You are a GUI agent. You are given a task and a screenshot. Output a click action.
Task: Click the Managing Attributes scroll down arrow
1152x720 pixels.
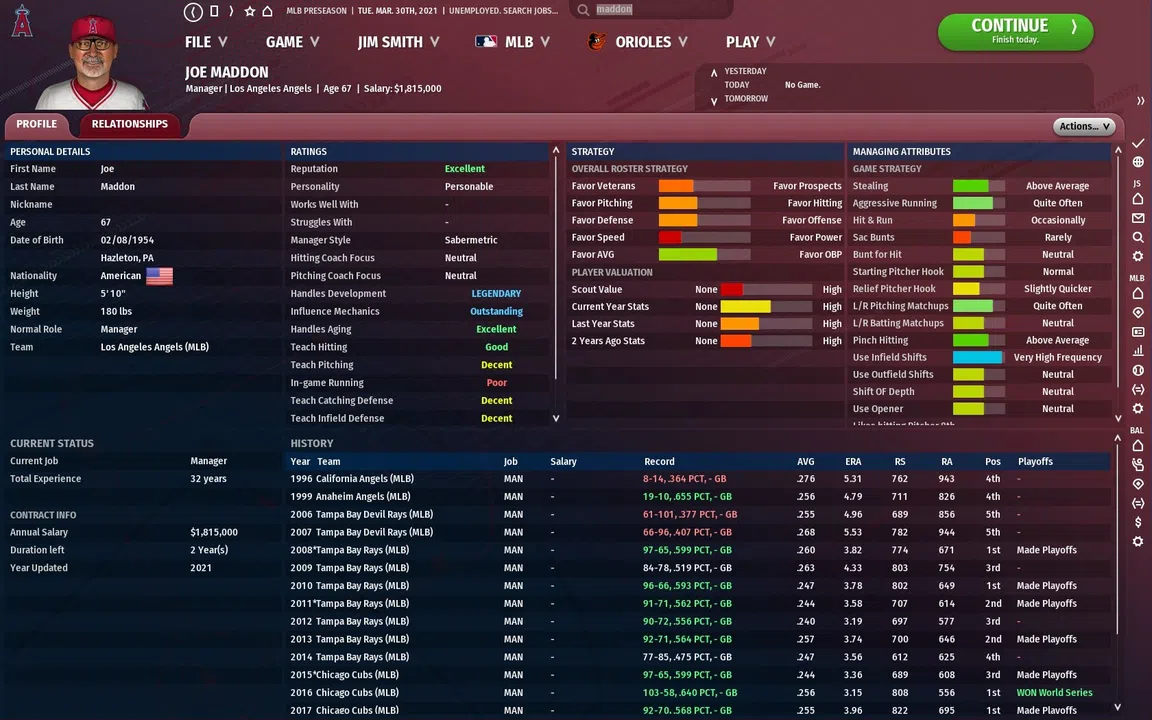pyautogui.click(x=1117, y=418)
